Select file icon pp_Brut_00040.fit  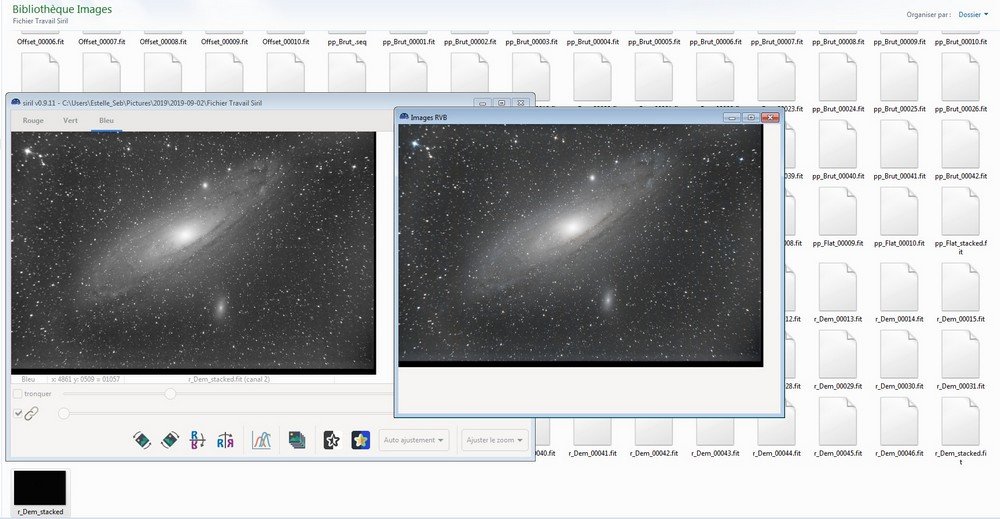838,144
